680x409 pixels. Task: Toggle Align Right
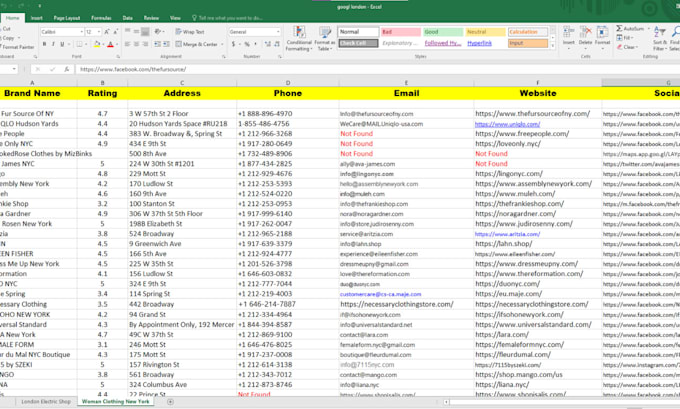(145, 44)
